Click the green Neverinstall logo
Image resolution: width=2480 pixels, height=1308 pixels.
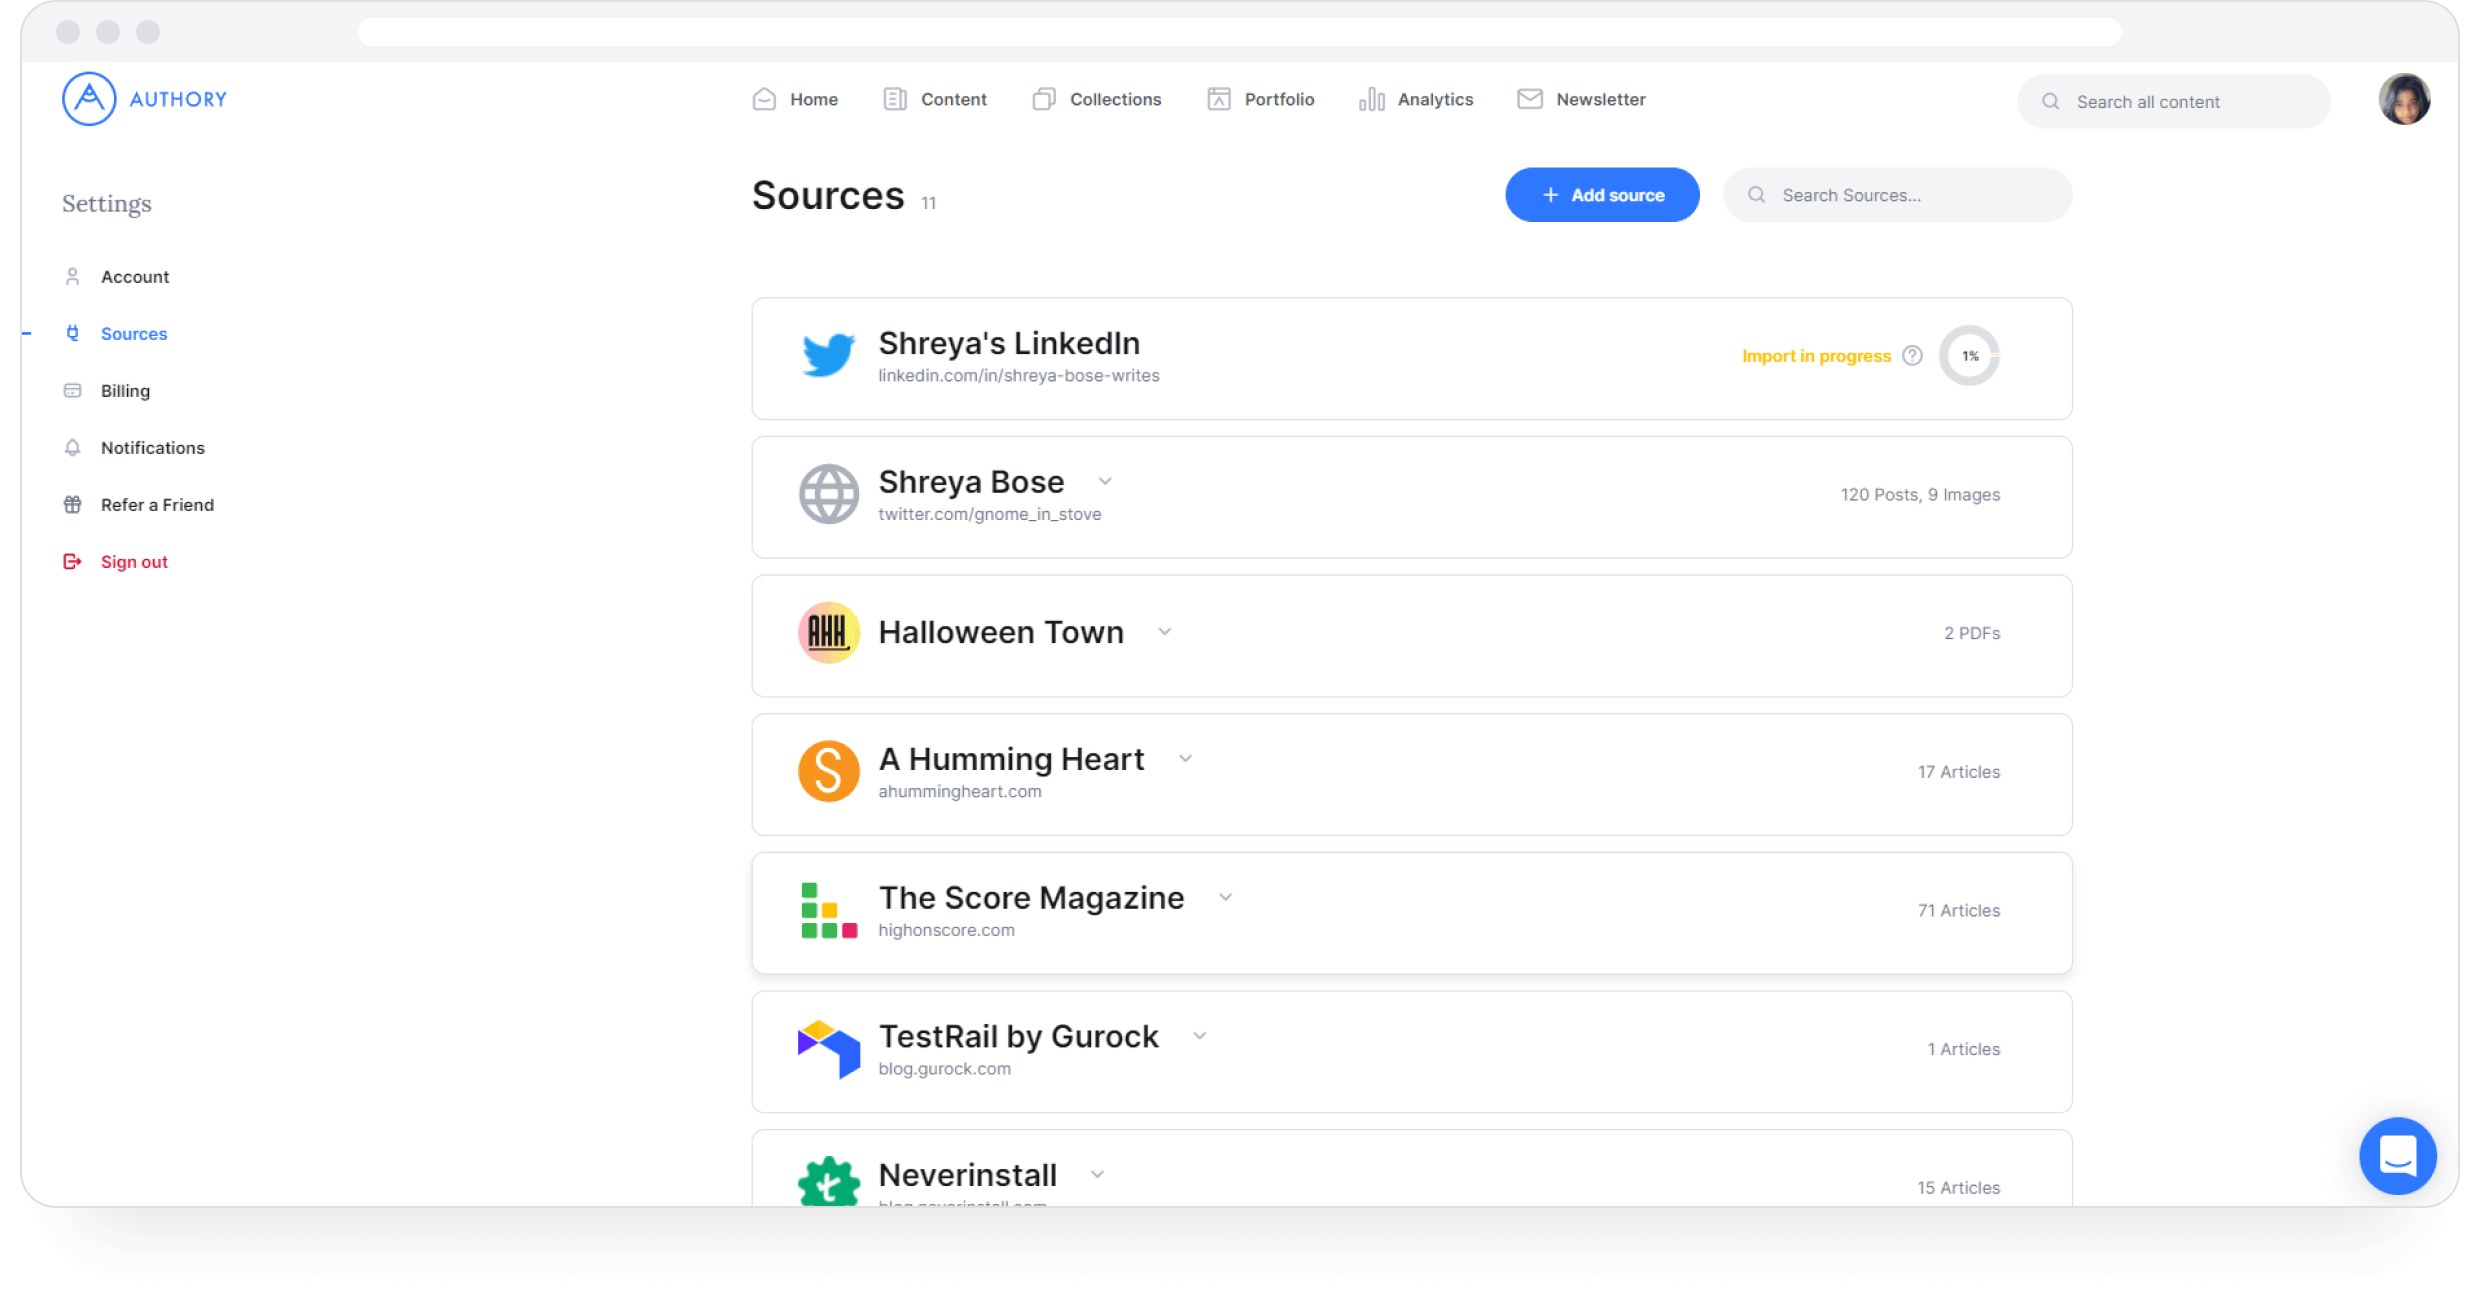(x=829, y=1182)
